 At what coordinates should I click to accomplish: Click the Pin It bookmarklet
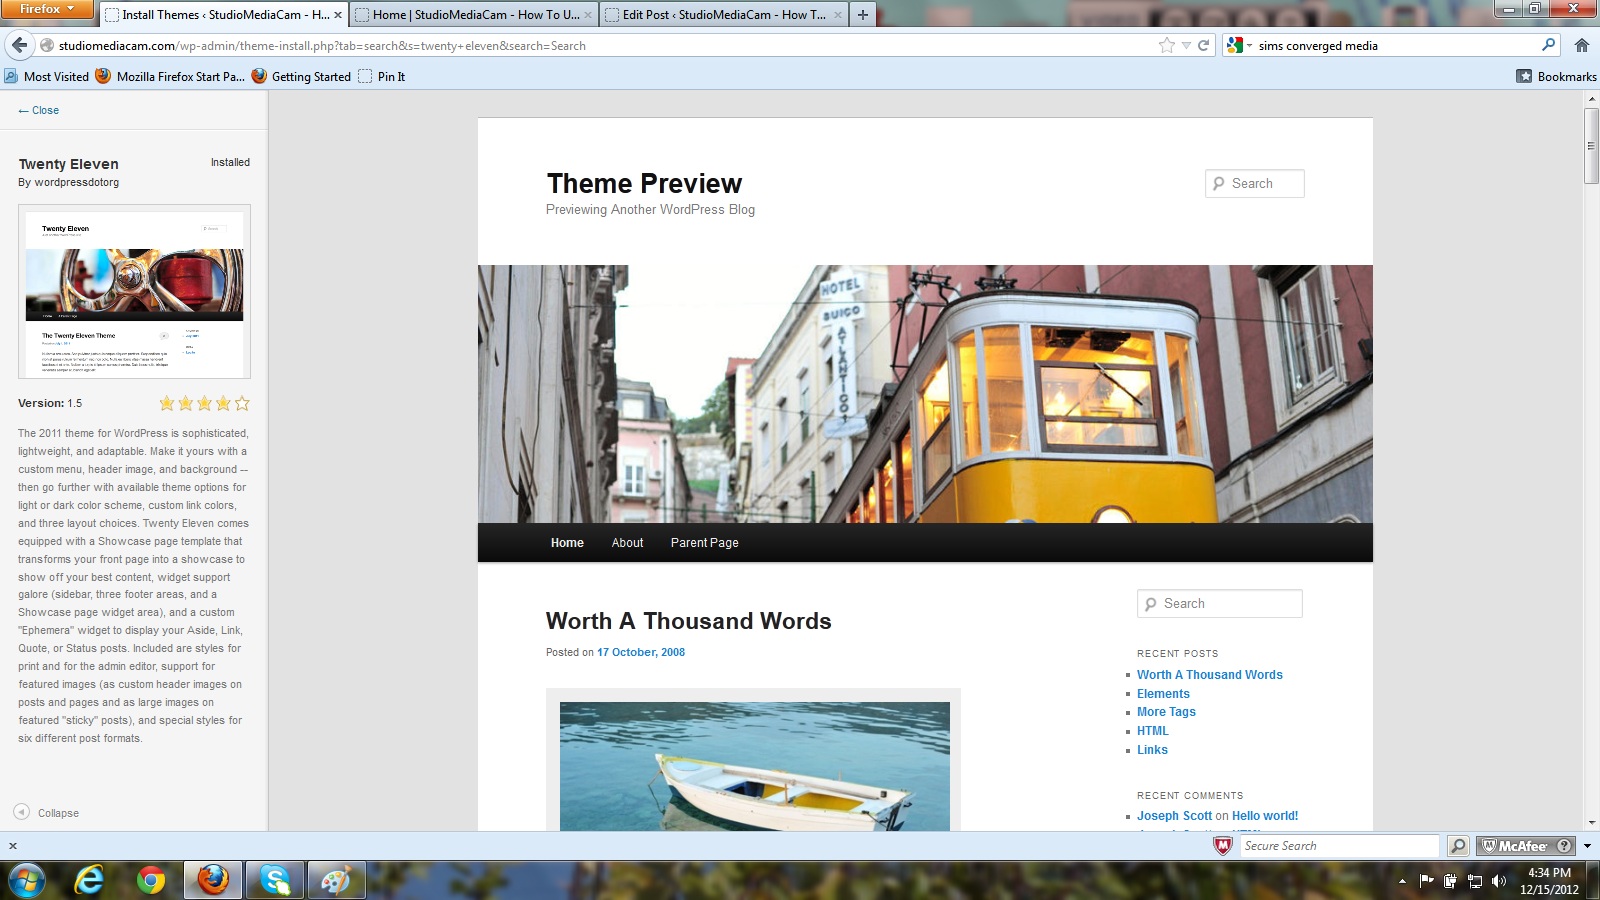[381, 76]
